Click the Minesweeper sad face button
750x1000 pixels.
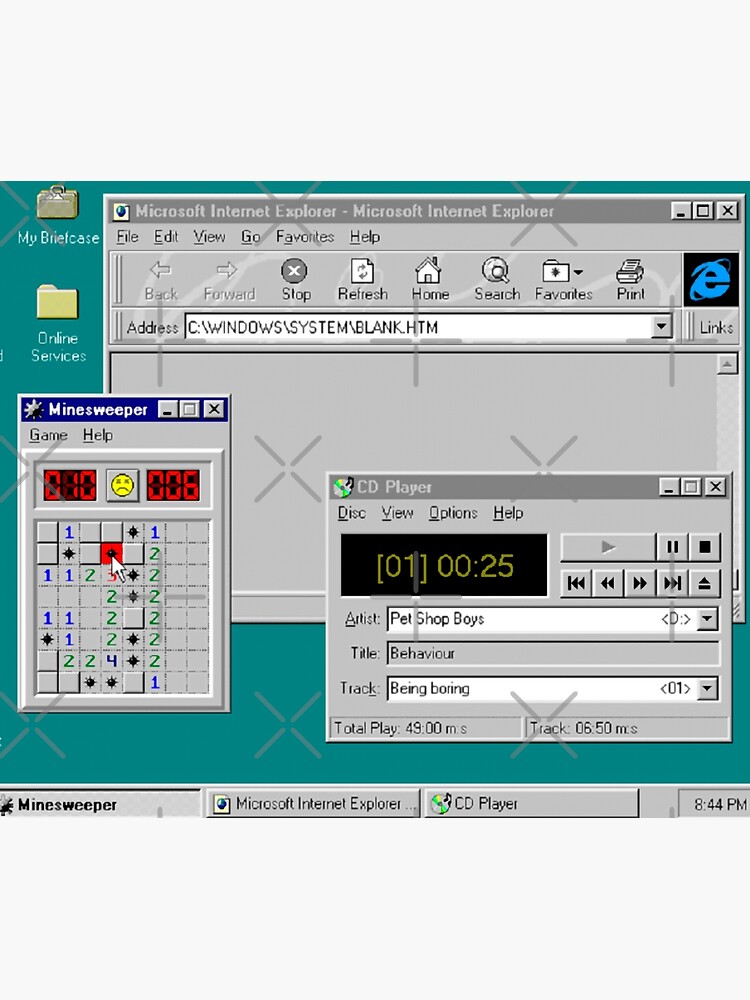(x=122, y=485)
